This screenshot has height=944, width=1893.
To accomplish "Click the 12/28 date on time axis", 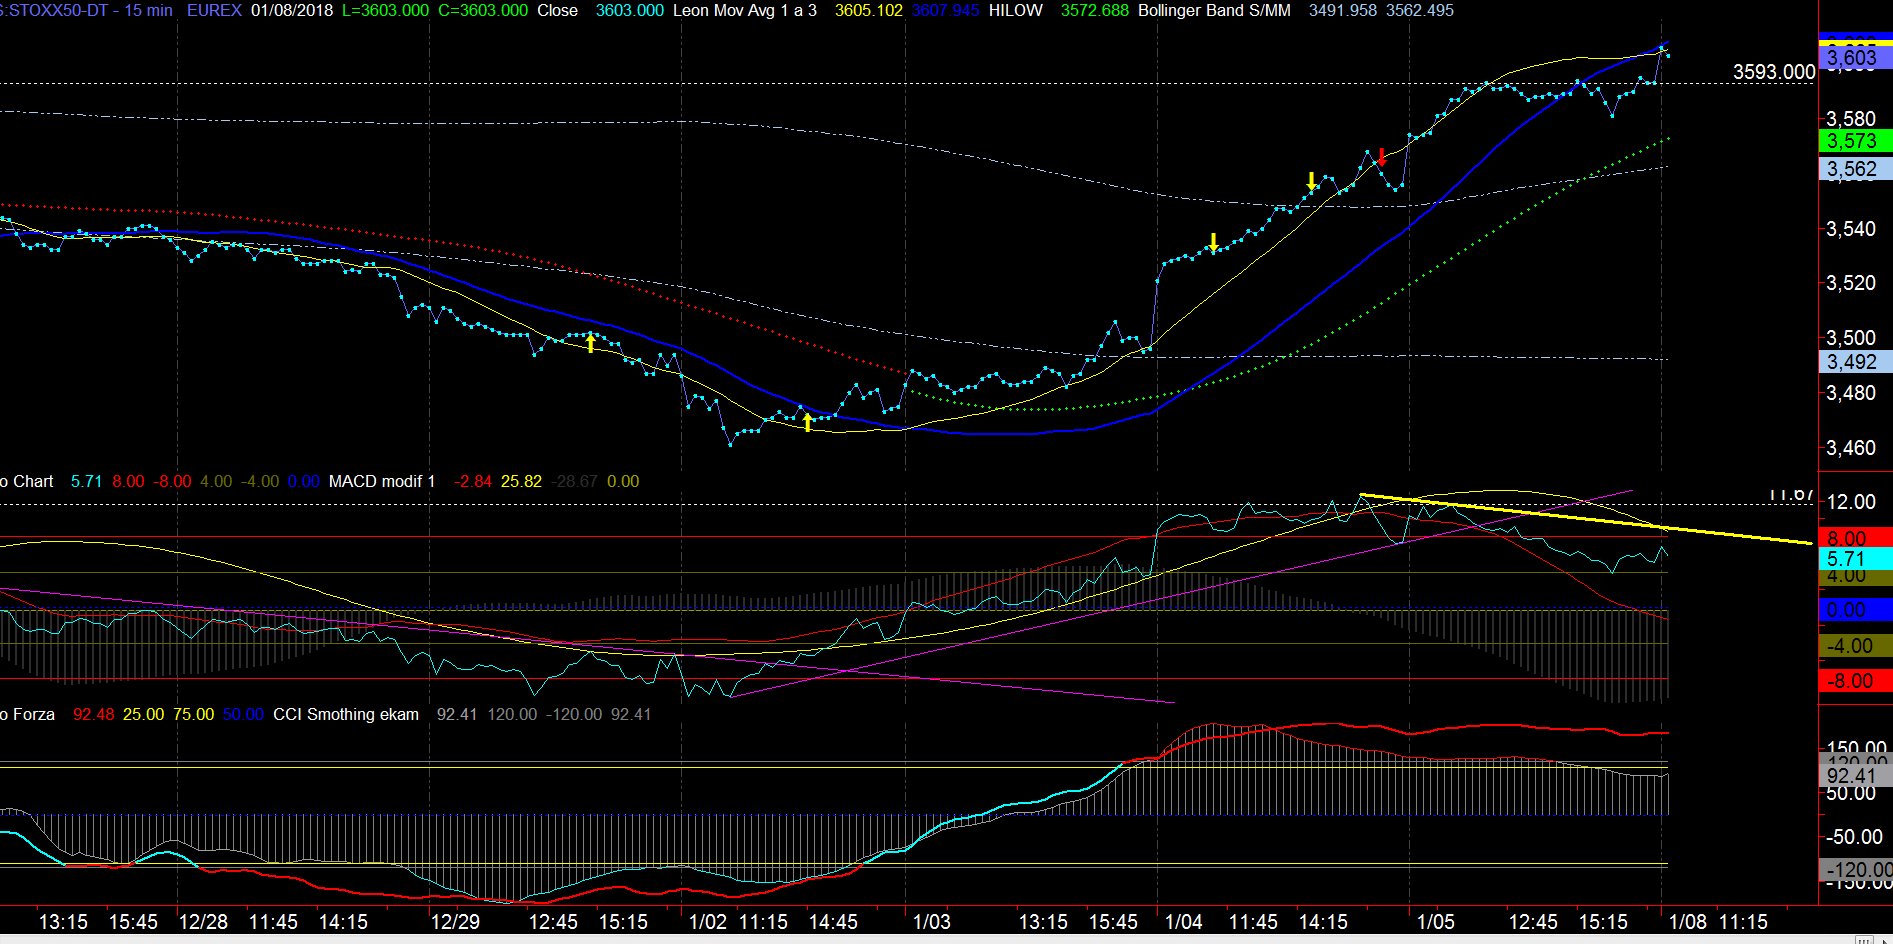I will [x=203, y=922].
